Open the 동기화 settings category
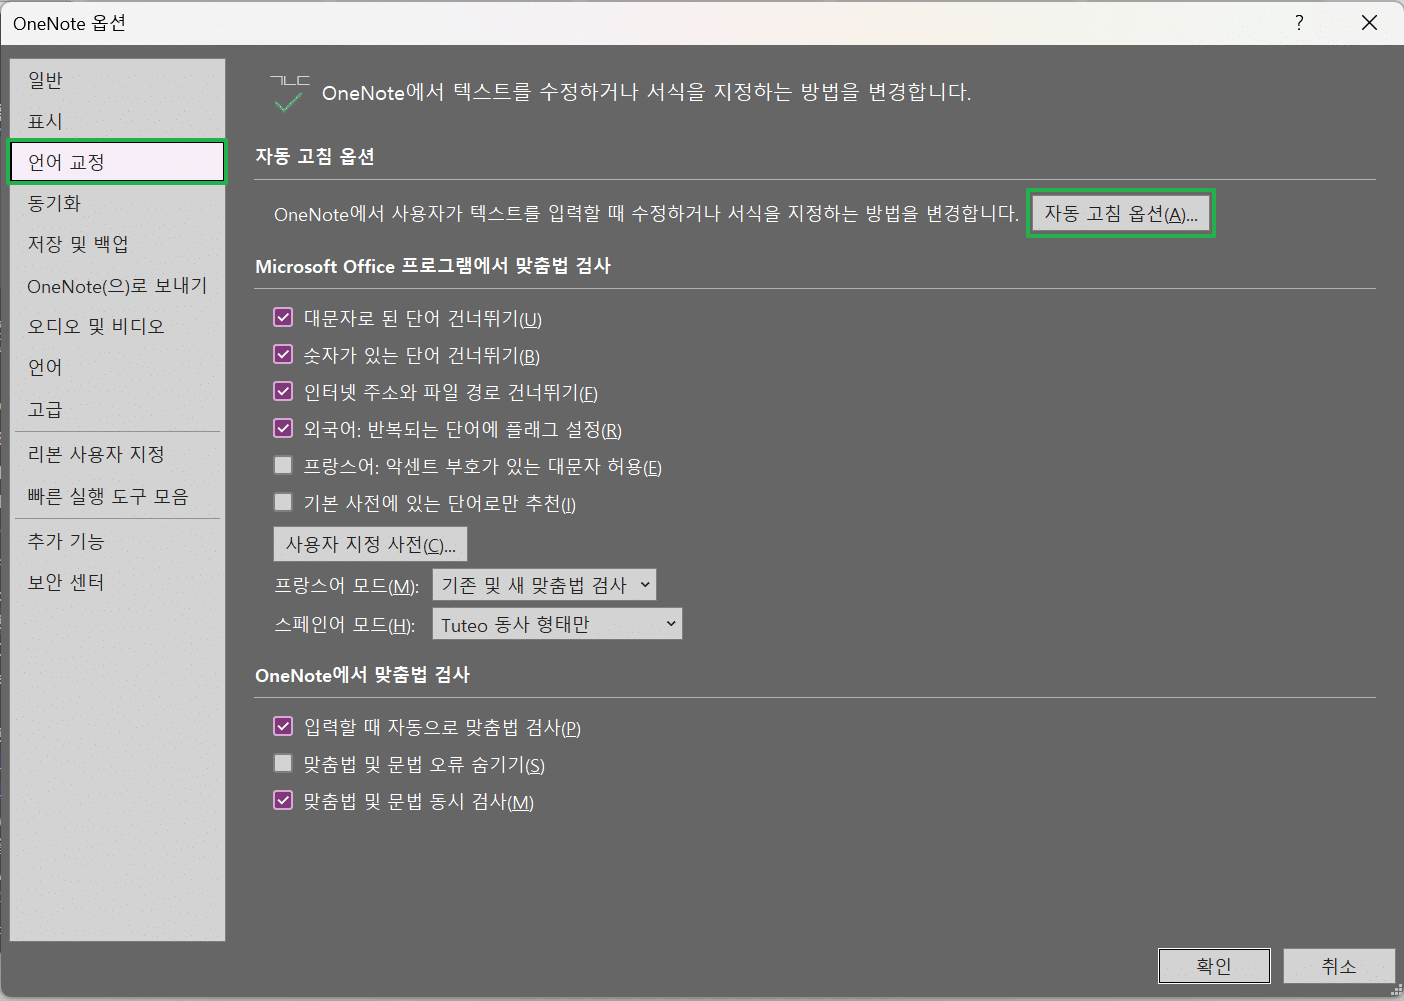 coord(117,203)
